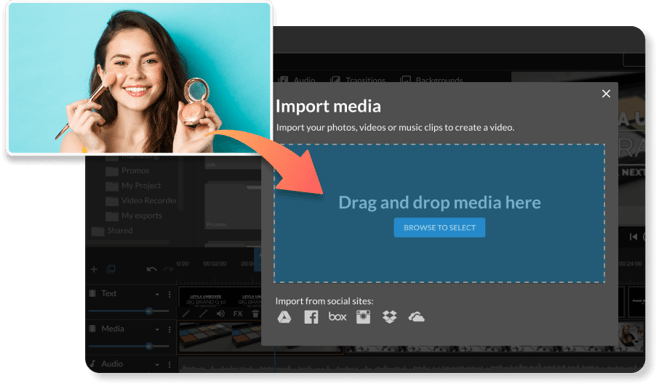Import from Box icon
This screenshot has height=386, width=659.
point(337,317)
